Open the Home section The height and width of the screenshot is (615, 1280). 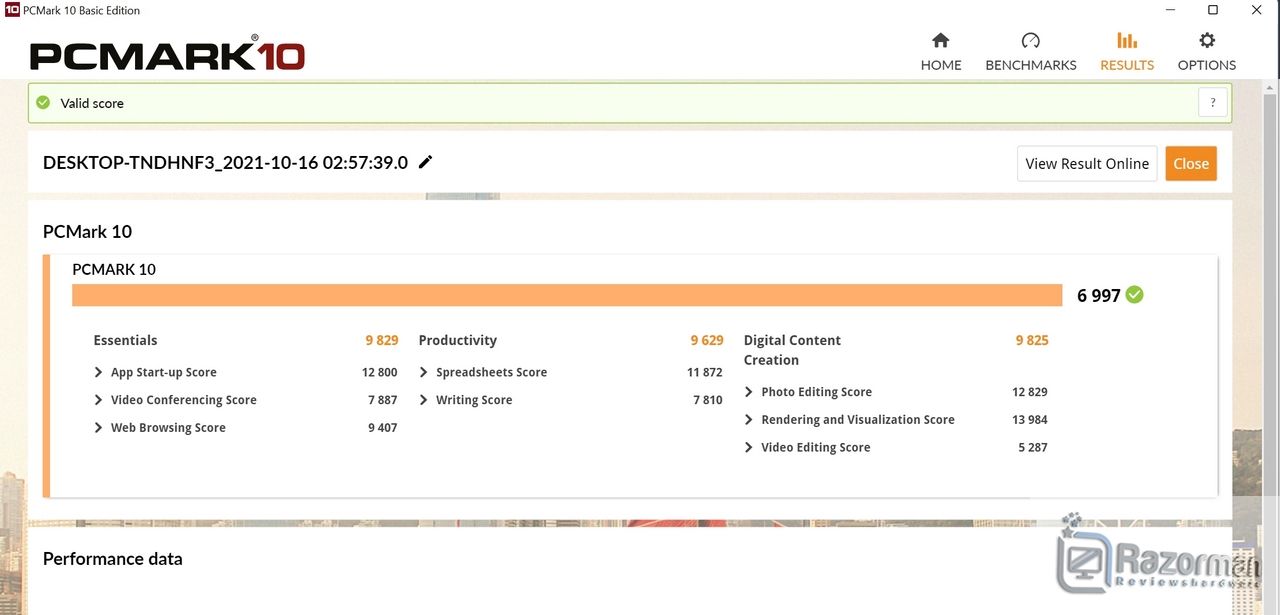coord(941,52)
